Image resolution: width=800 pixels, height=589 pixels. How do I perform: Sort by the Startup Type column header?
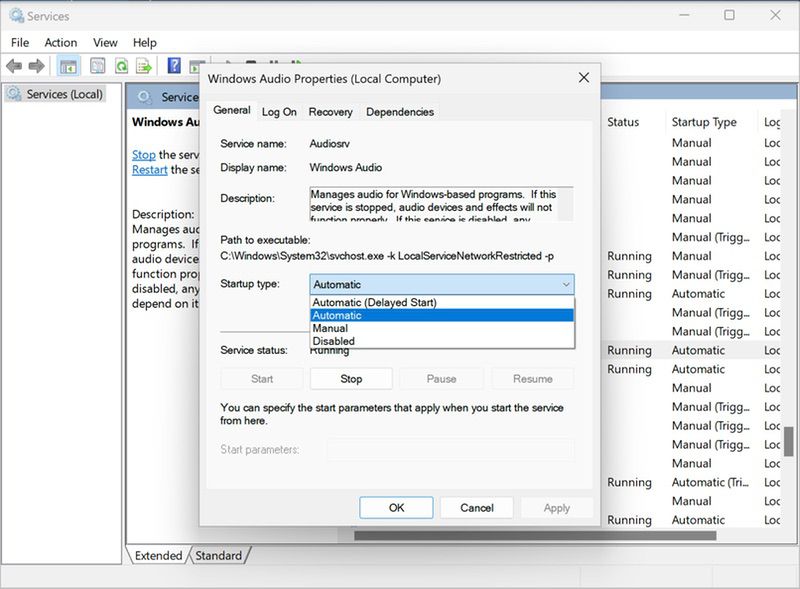(704, 122)
